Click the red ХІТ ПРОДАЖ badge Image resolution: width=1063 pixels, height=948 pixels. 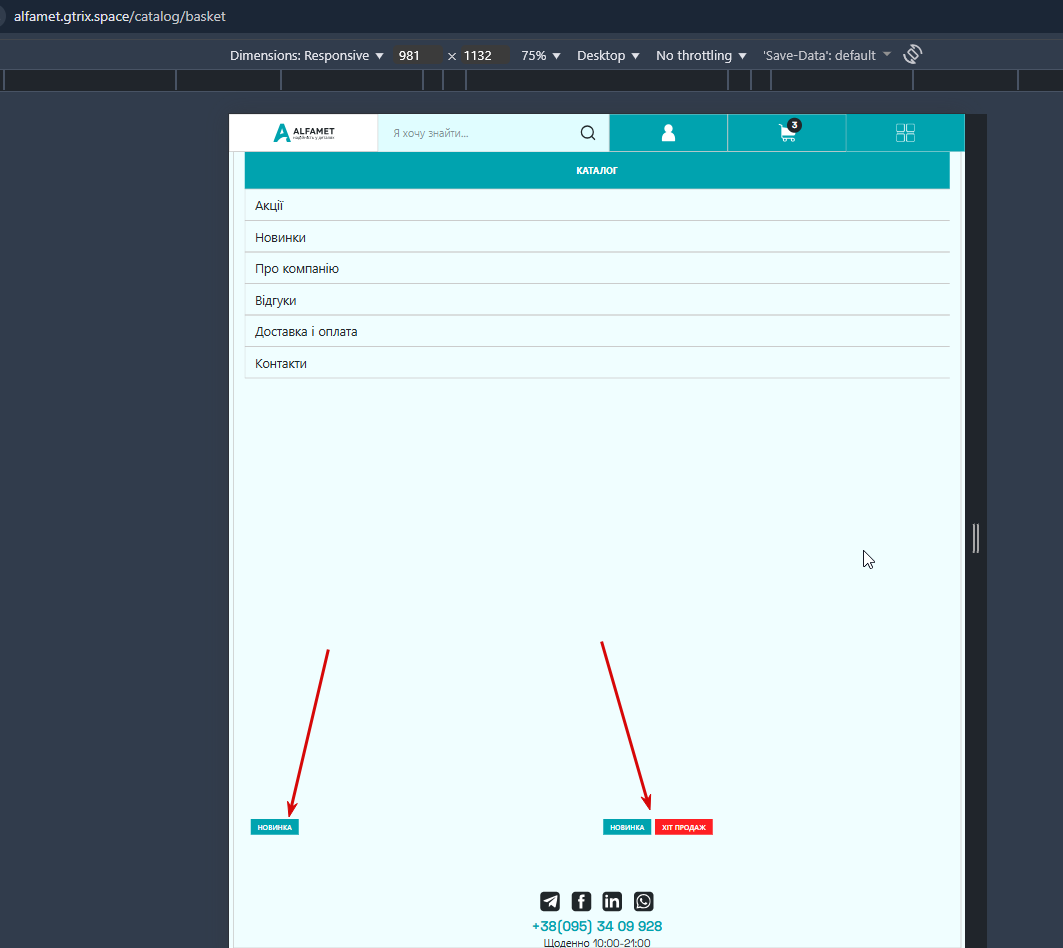683,827
